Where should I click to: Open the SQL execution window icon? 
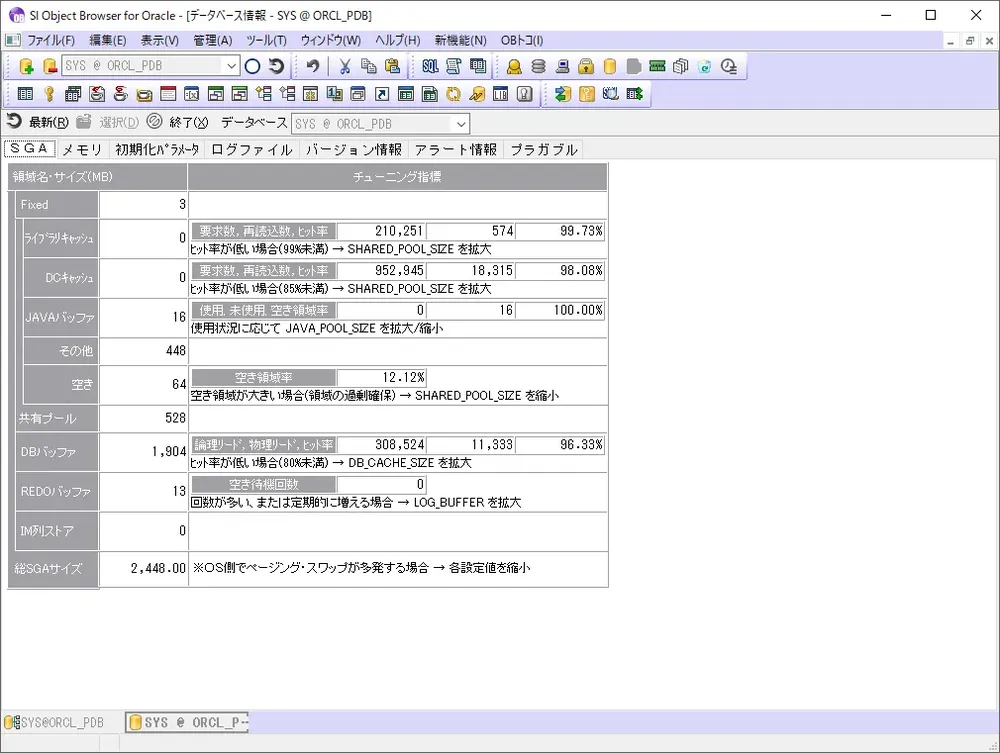pos(430,66)
